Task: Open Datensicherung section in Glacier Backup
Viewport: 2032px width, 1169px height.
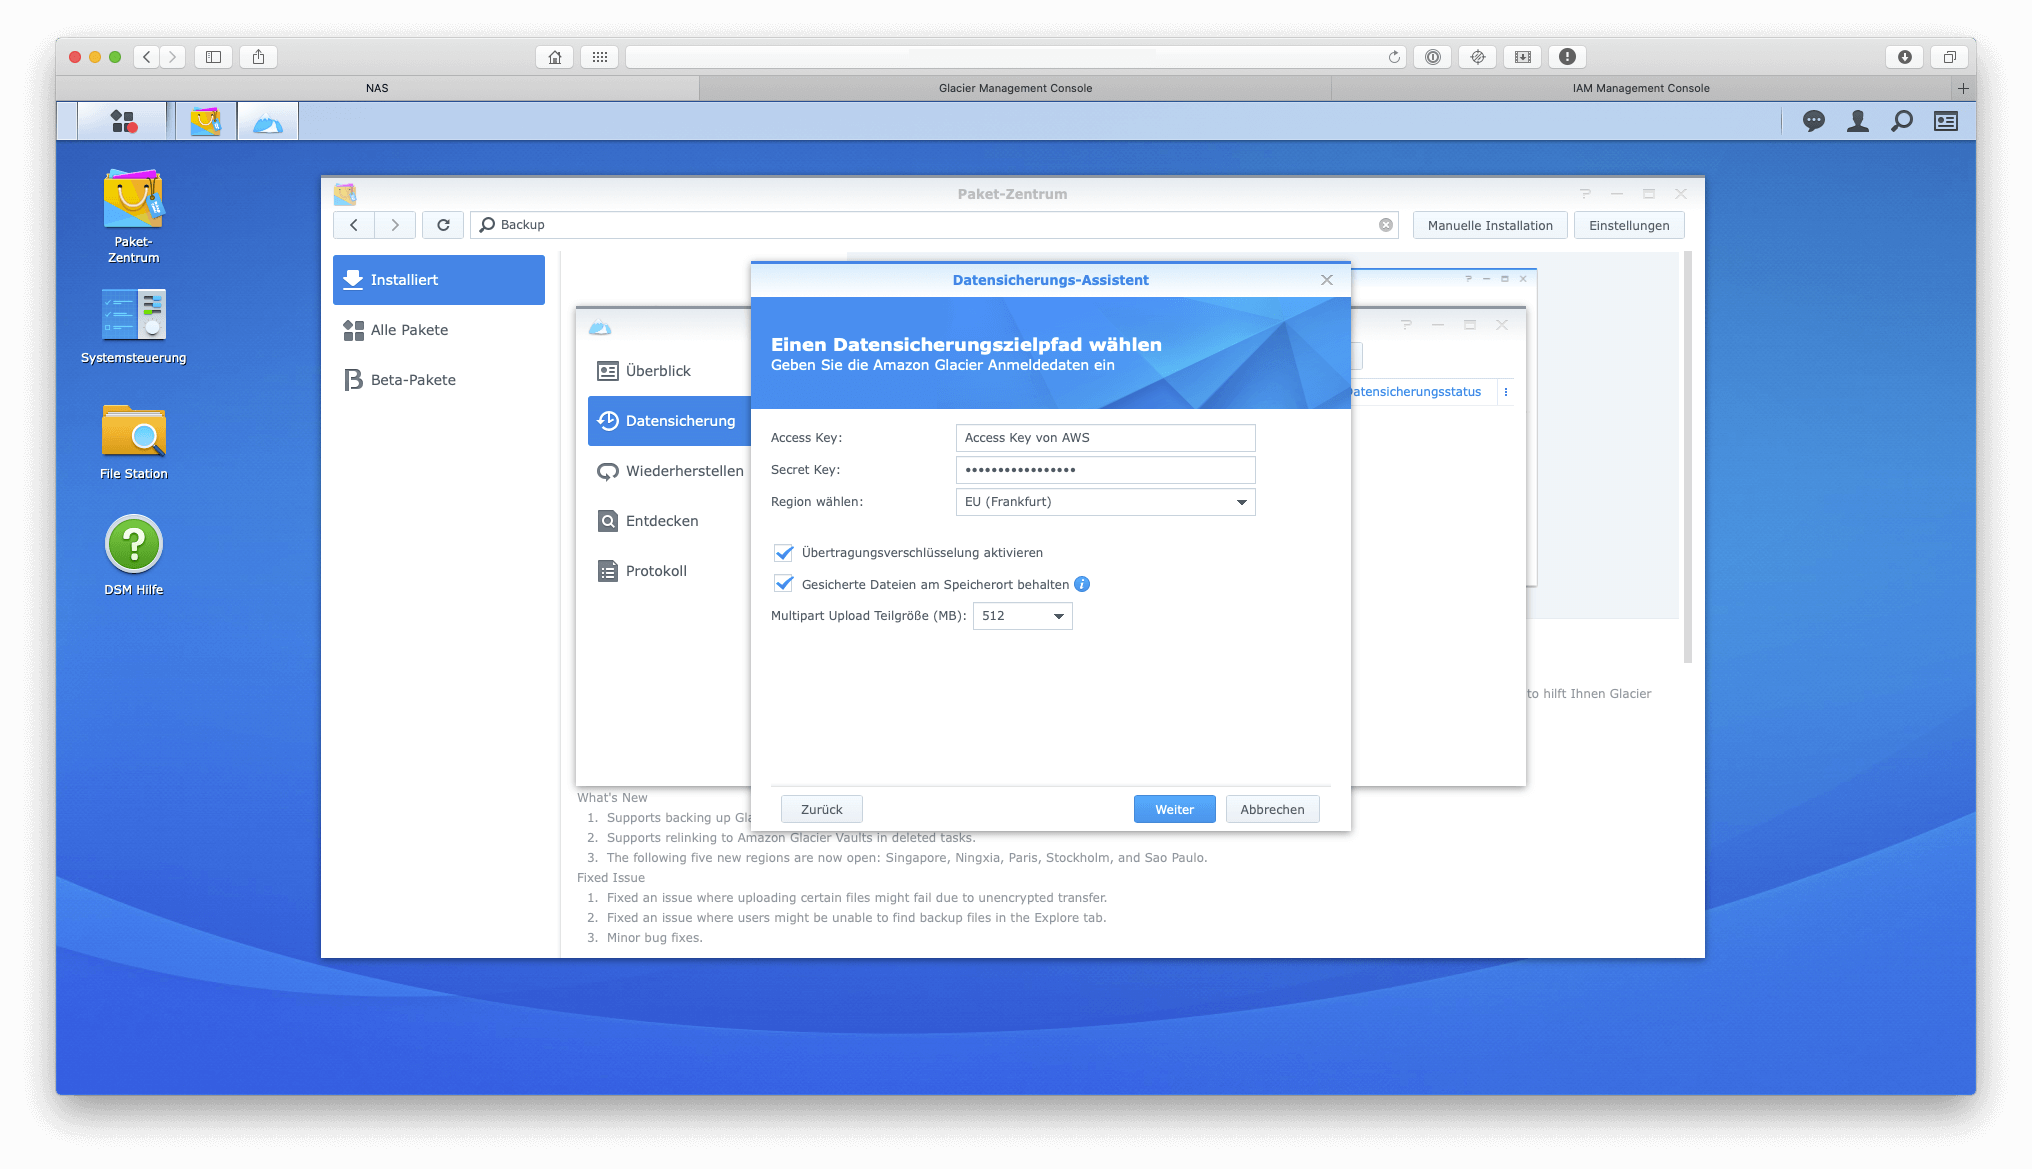Action: click(669, 421)
